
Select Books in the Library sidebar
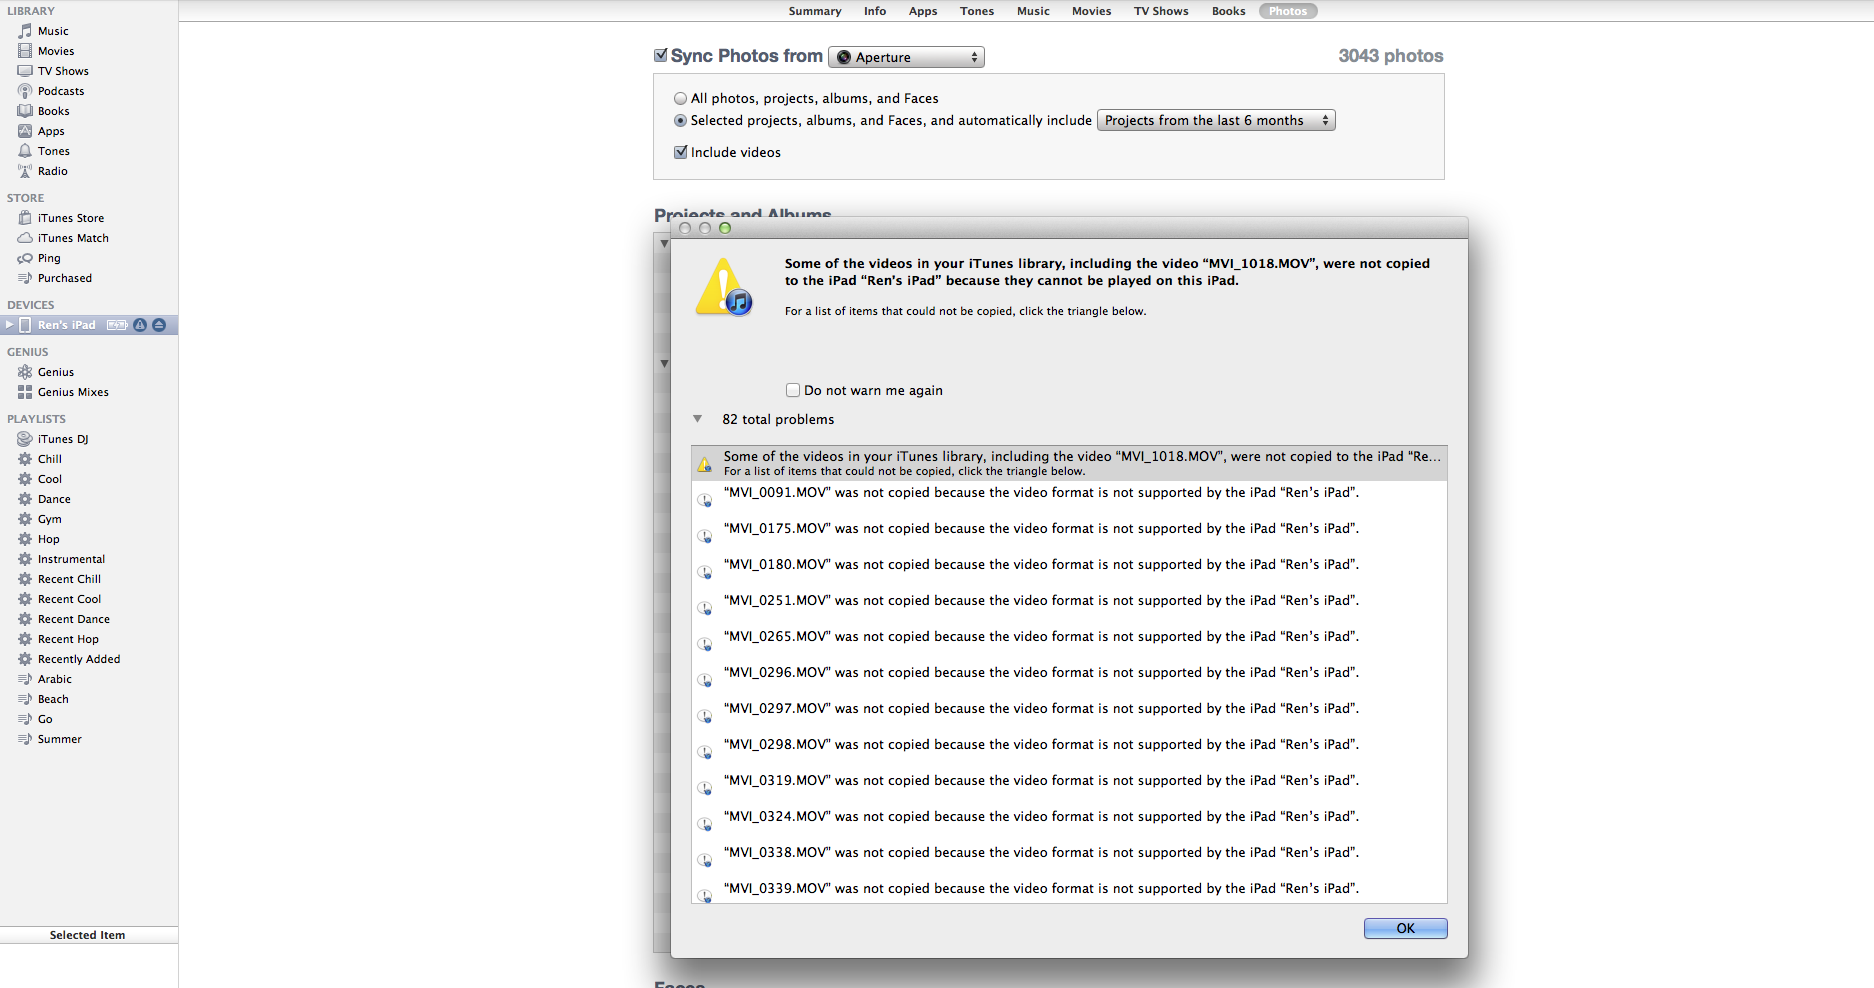tap(53, 111)
